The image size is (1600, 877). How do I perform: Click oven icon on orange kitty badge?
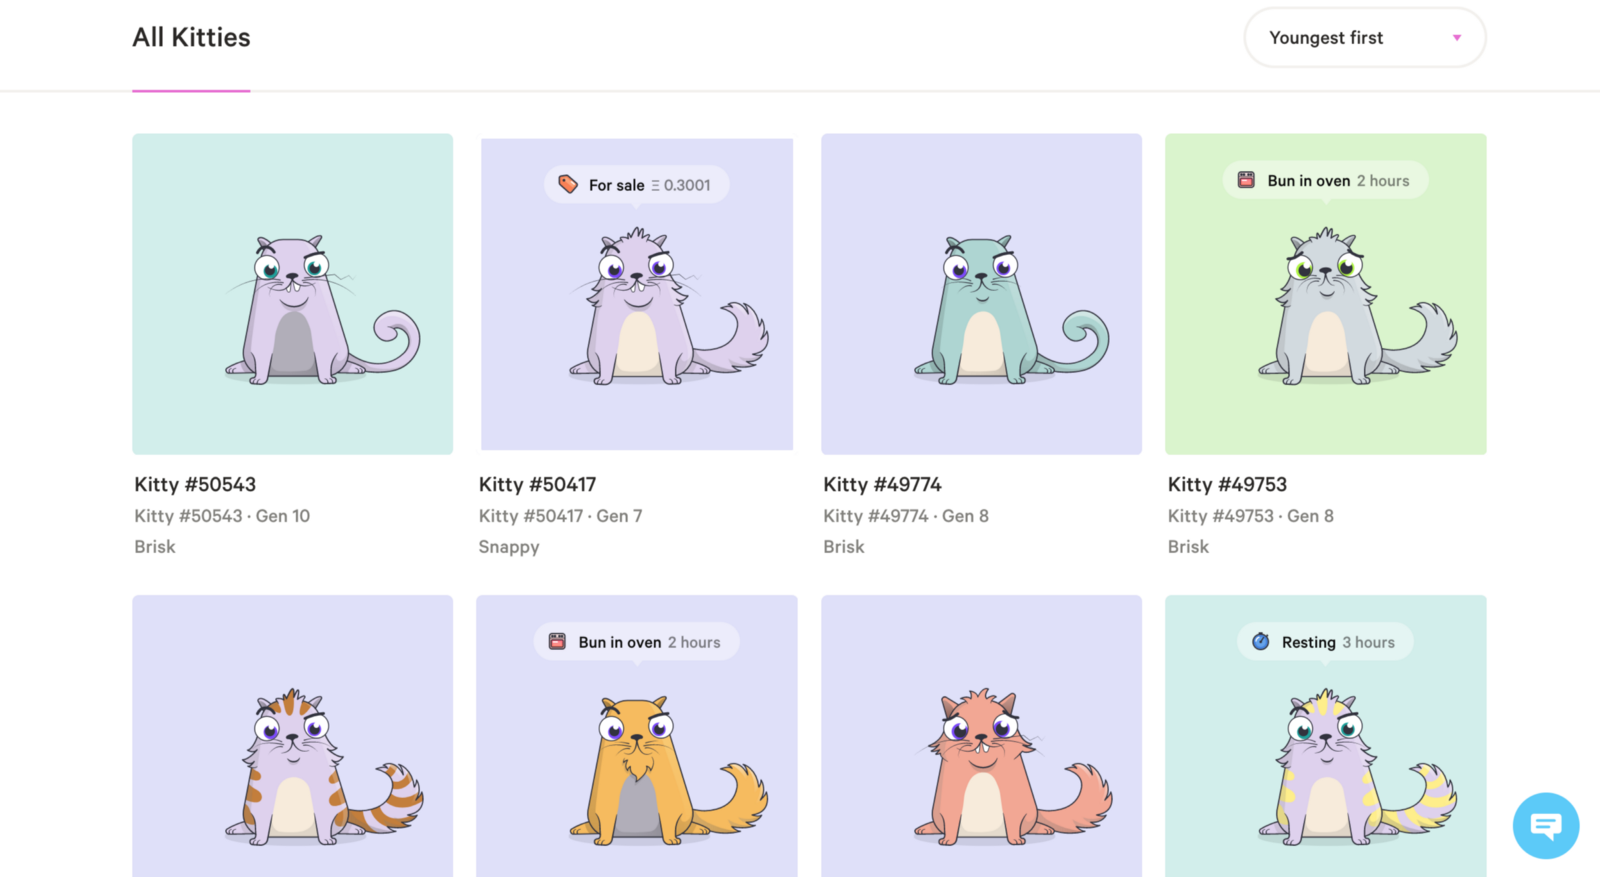(x=558, y=642)
